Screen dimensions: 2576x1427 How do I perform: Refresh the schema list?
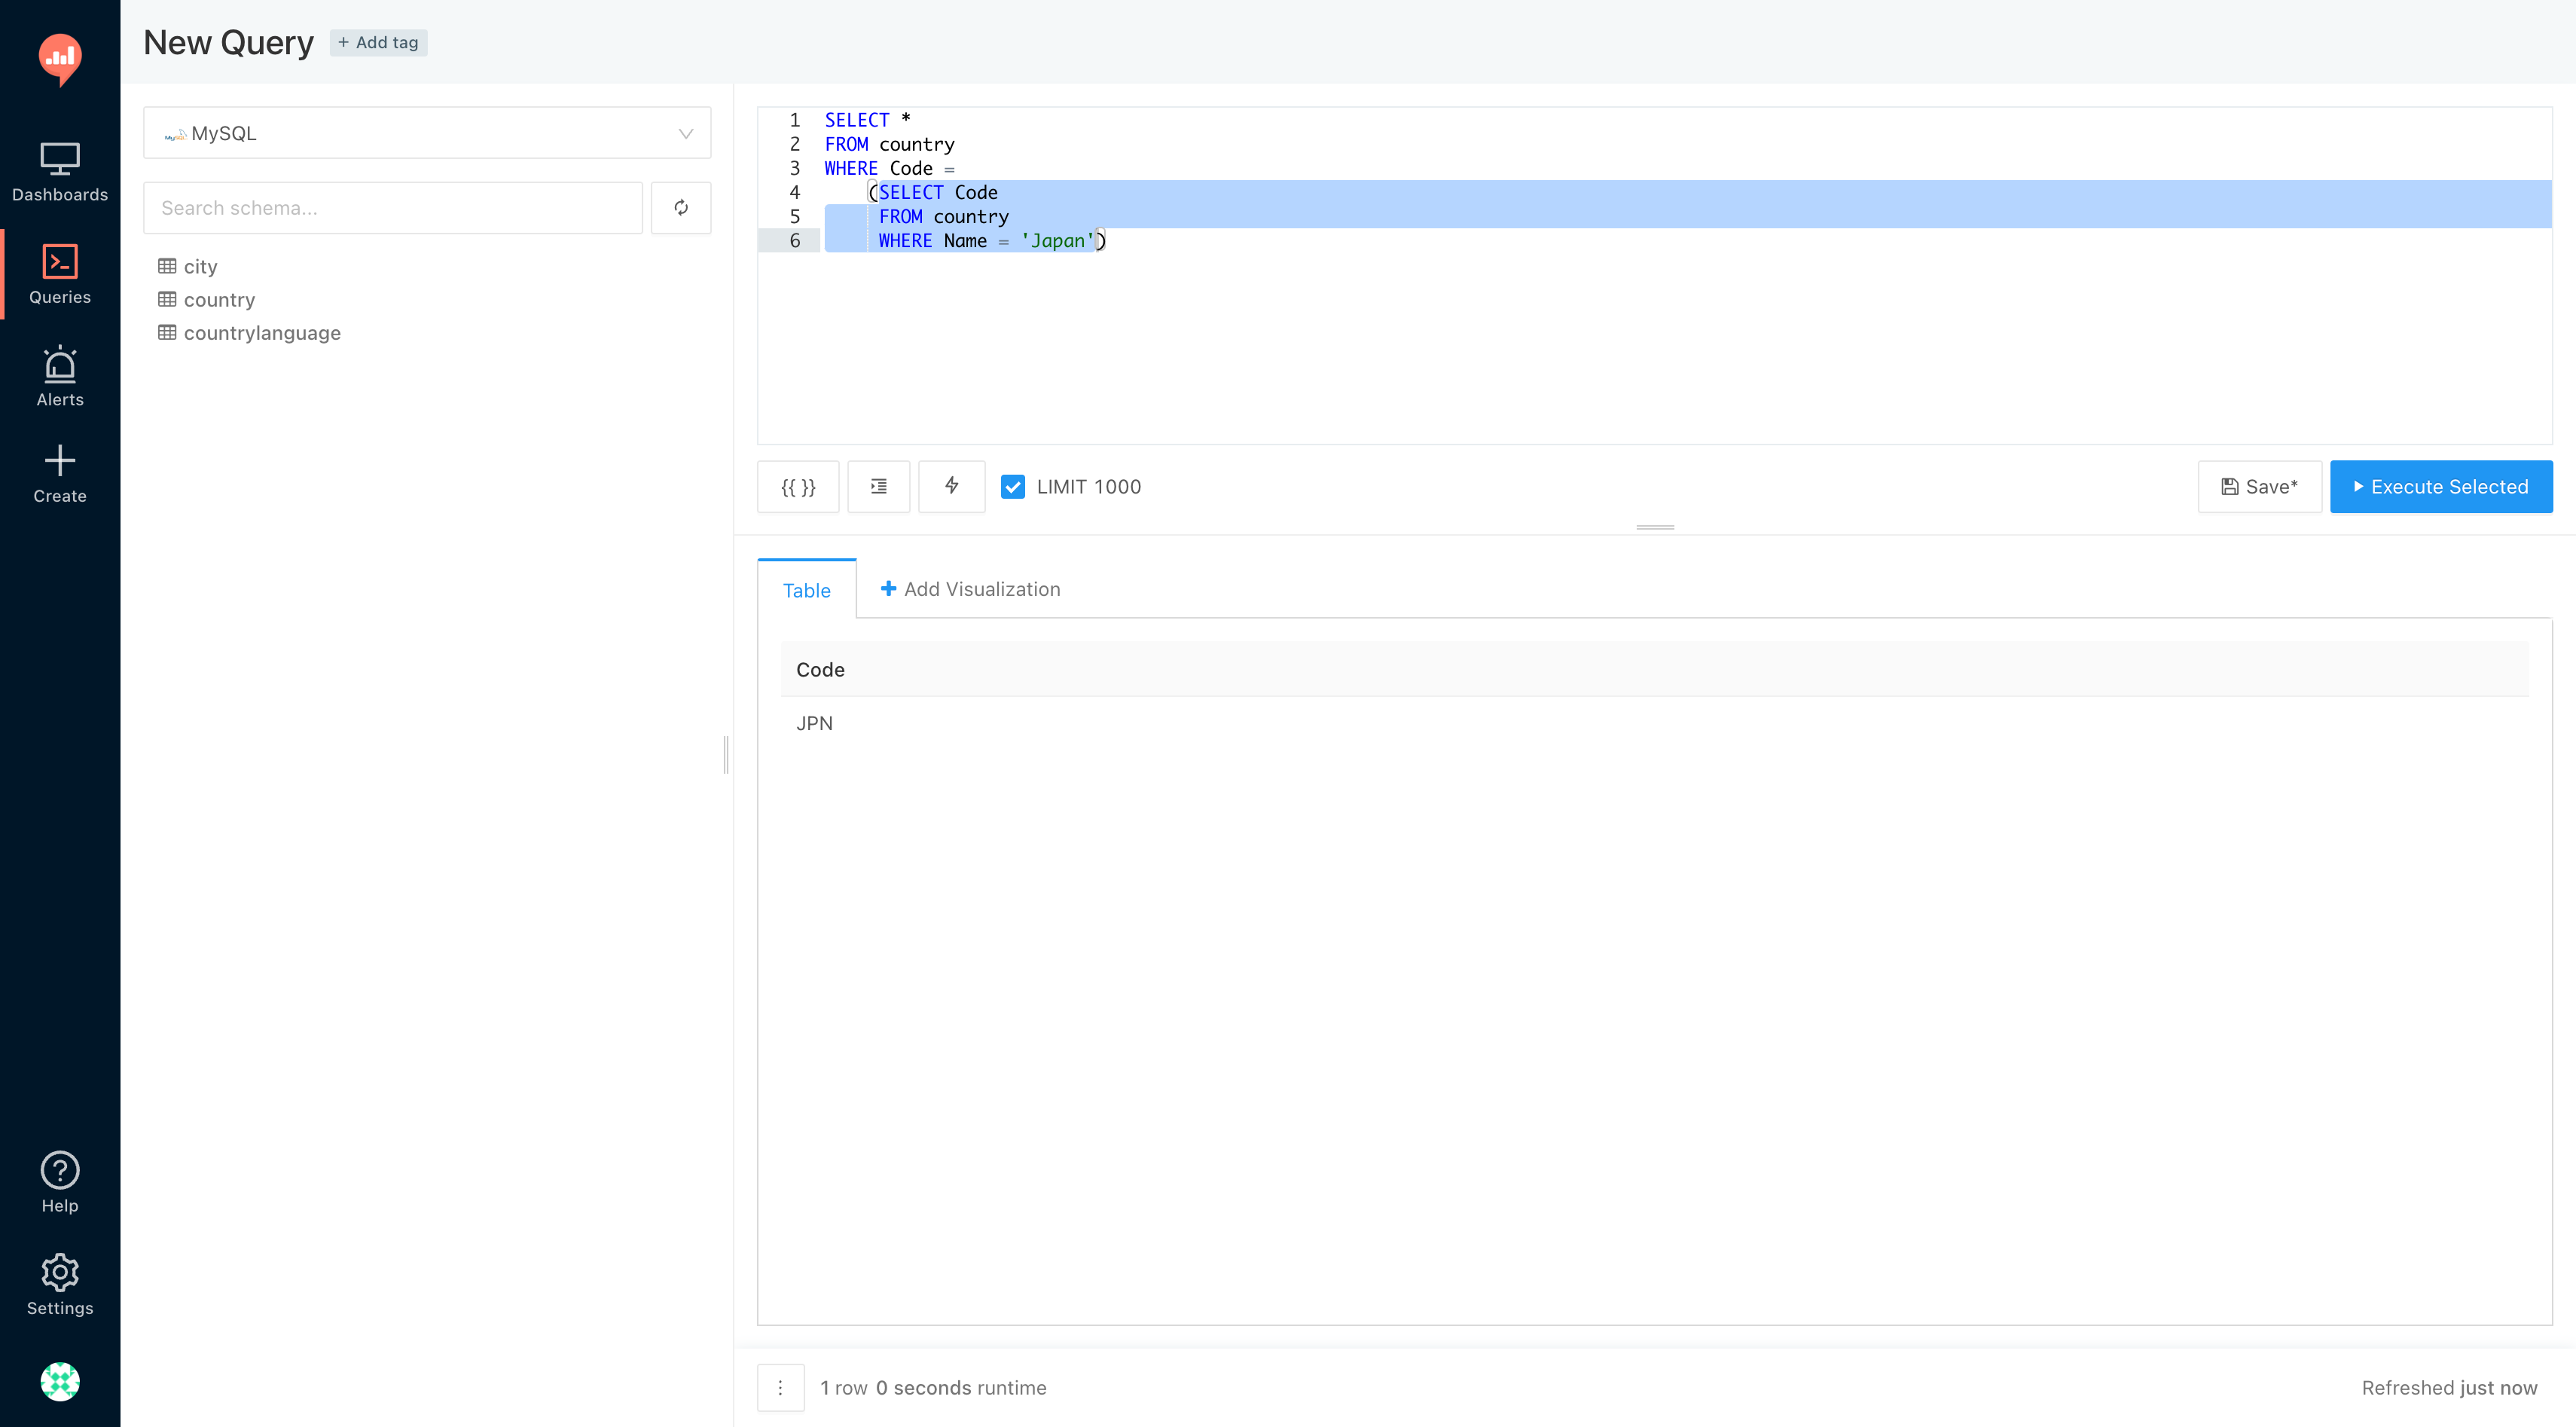click(x=681, y=208)
